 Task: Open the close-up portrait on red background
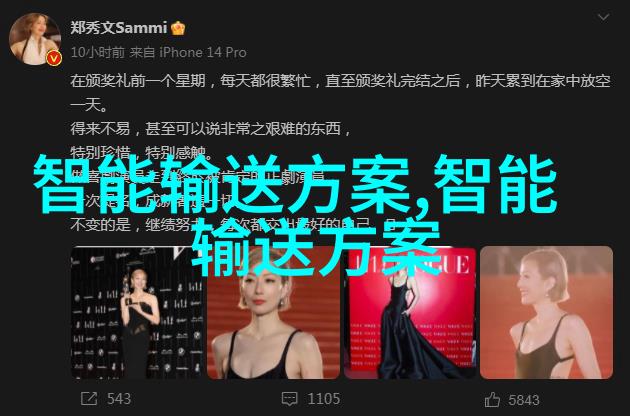(273, 312)
